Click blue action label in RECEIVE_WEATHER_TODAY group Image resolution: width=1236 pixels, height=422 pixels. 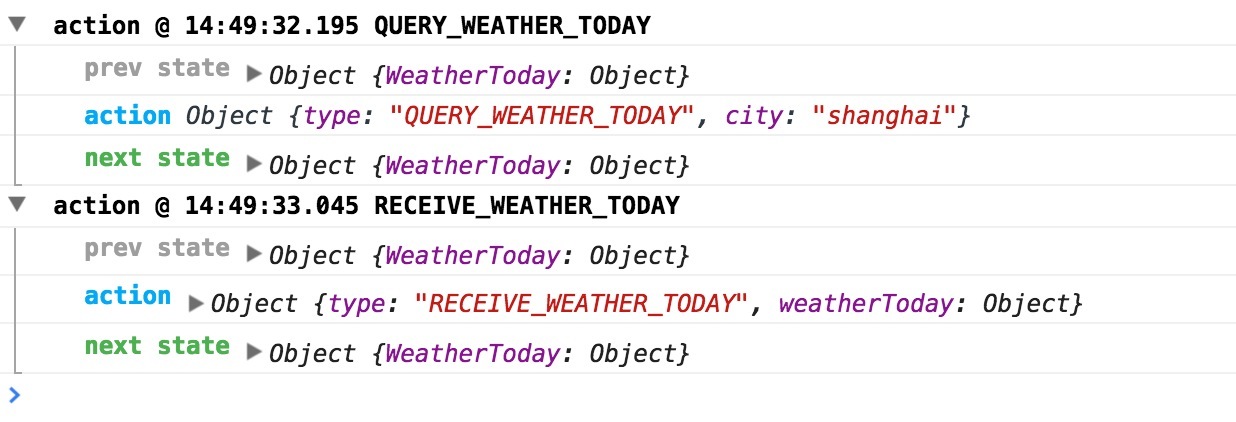point(128,296)
